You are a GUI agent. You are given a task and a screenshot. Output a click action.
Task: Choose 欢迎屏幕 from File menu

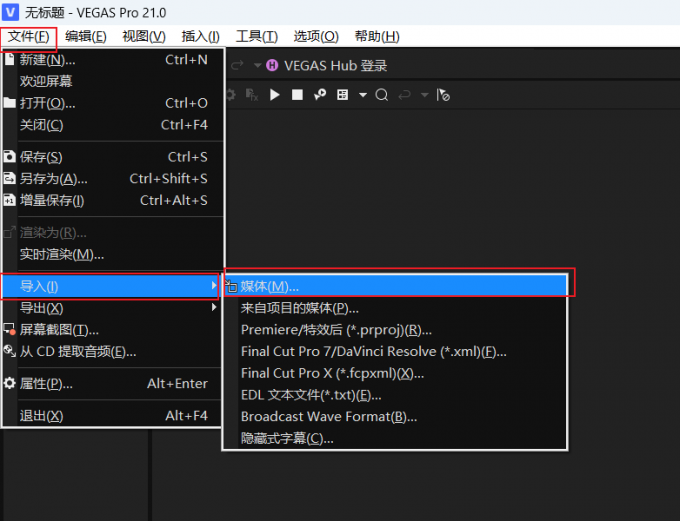click(113, 81)
